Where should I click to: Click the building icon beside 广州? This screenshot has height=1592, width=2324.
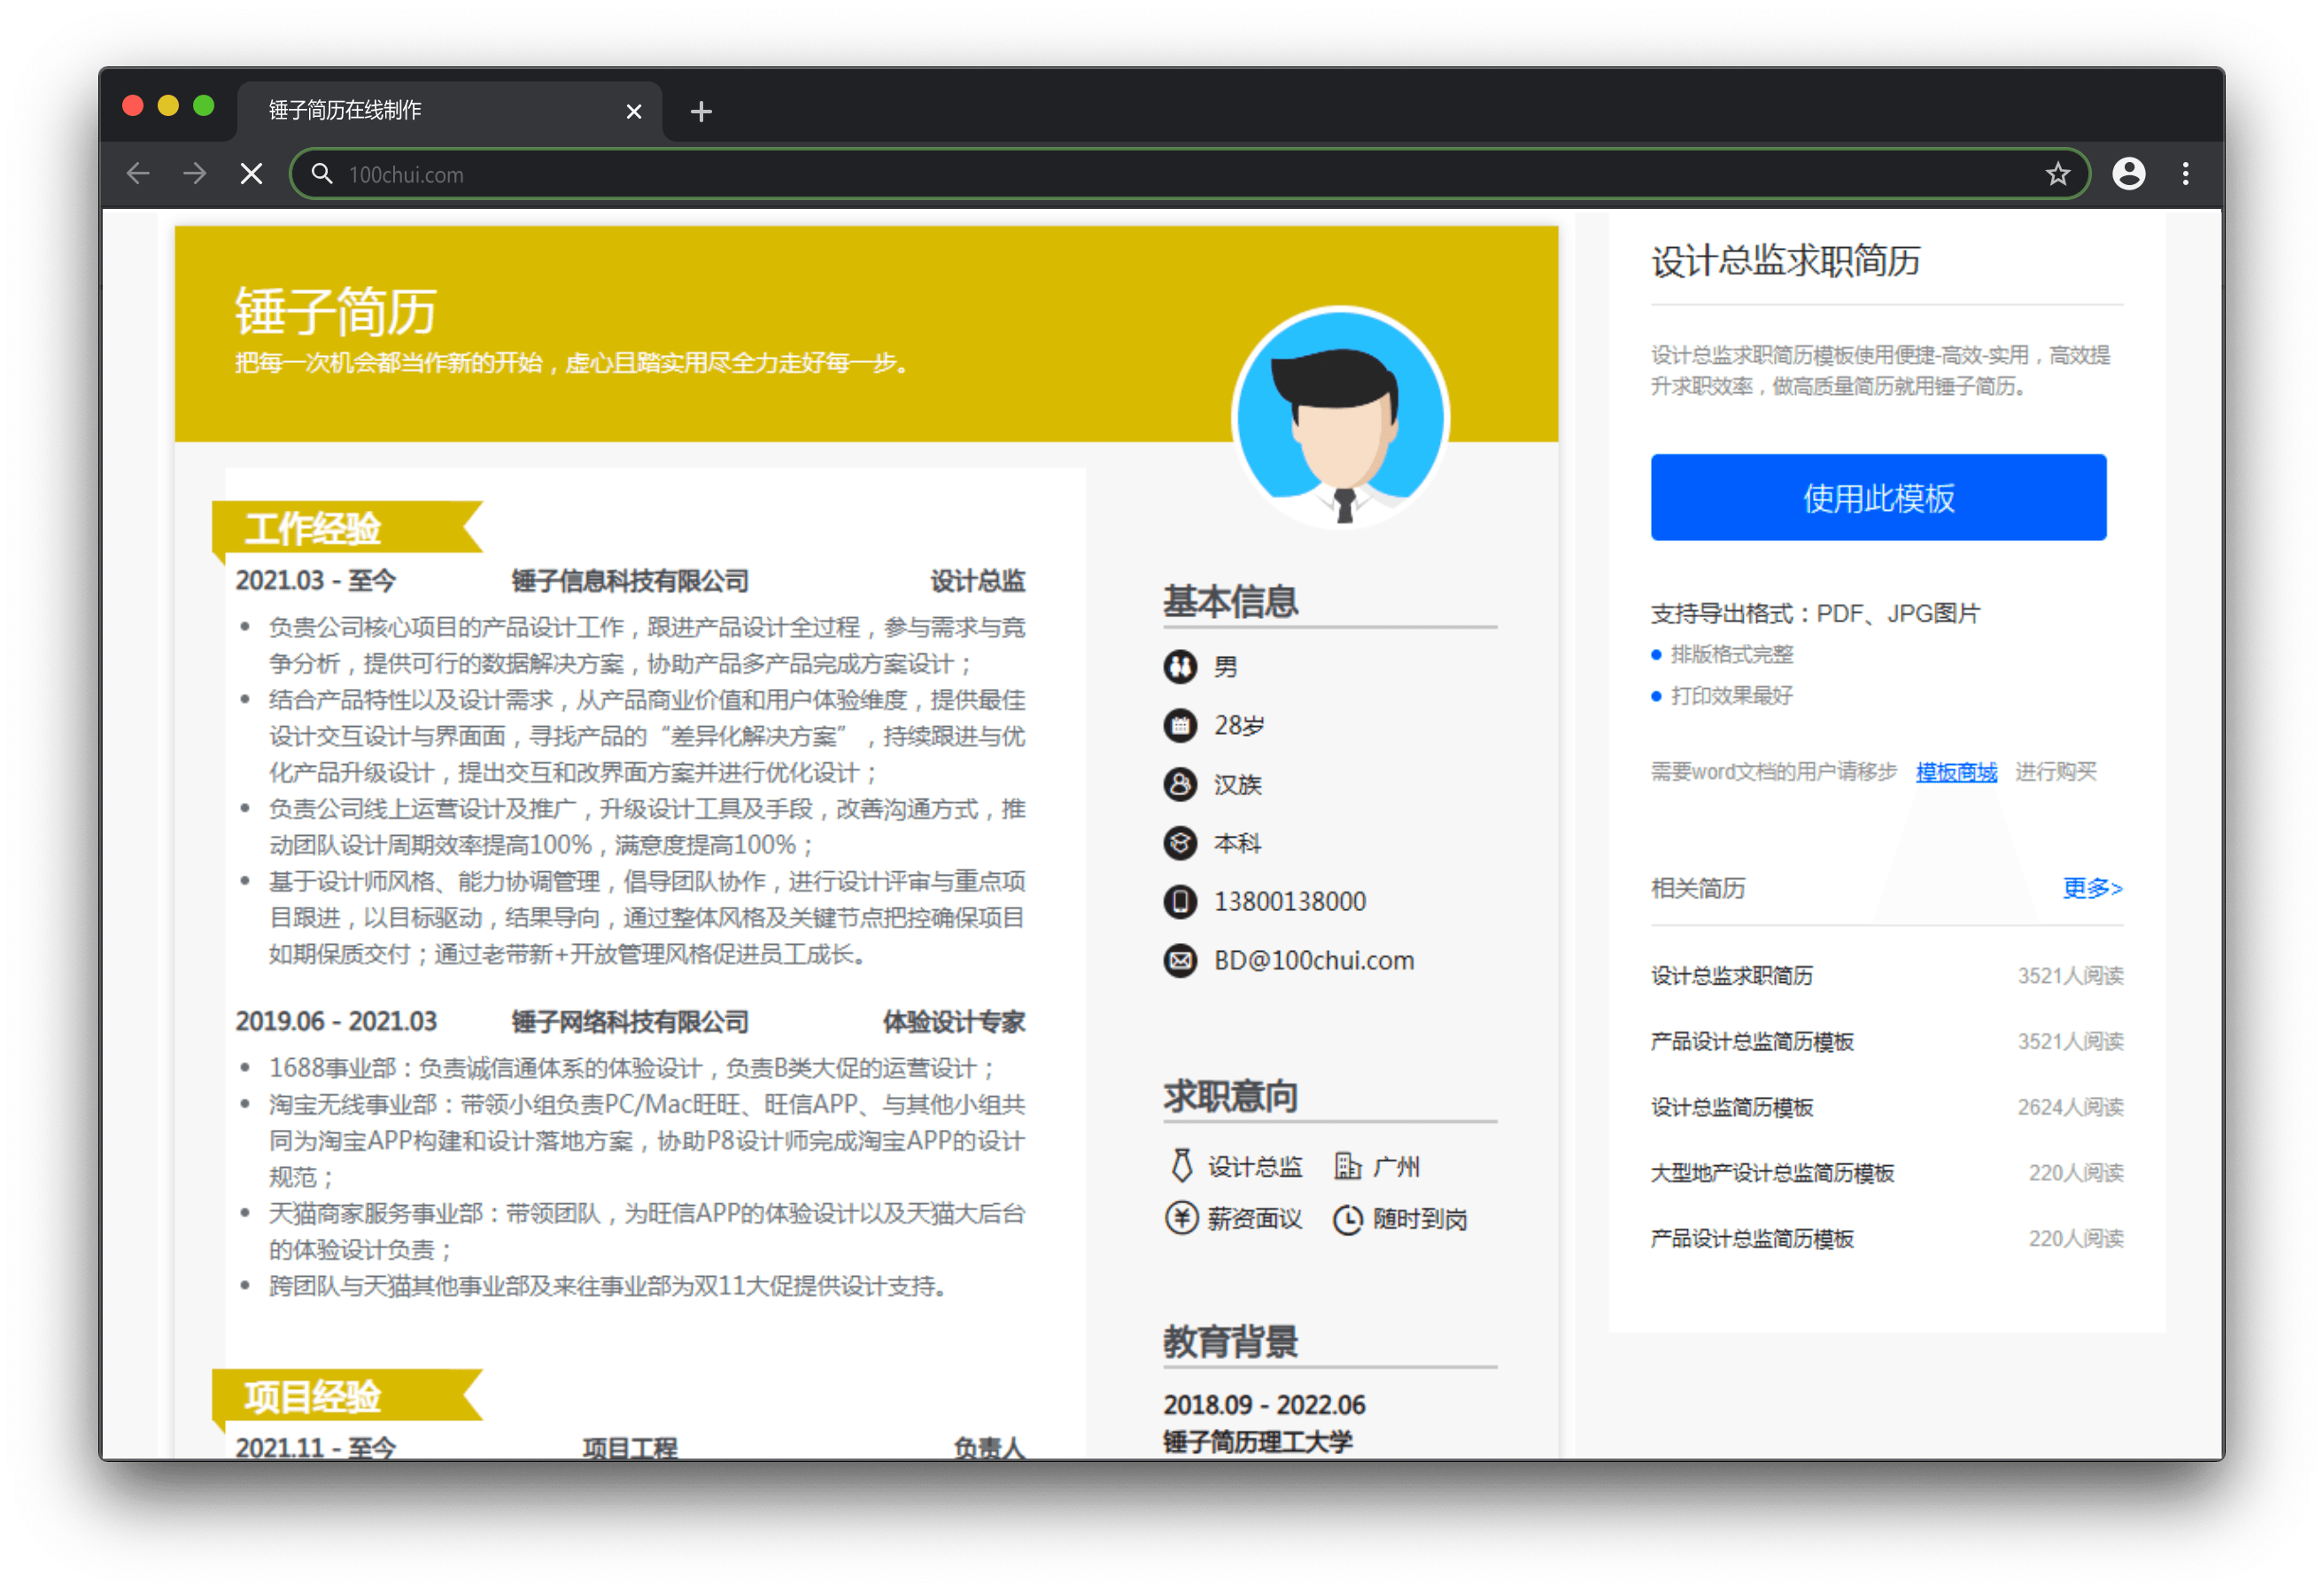[1347, 1166]
